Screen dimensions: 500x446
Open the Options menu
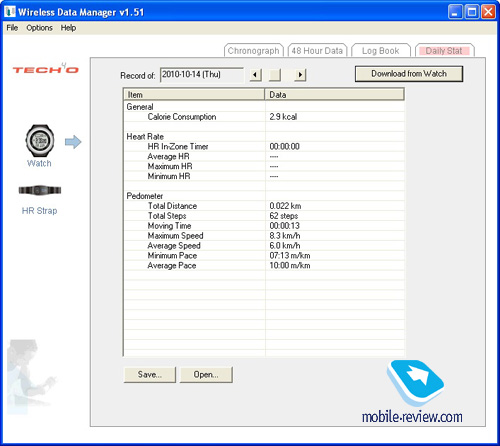[x=39, y=28]
